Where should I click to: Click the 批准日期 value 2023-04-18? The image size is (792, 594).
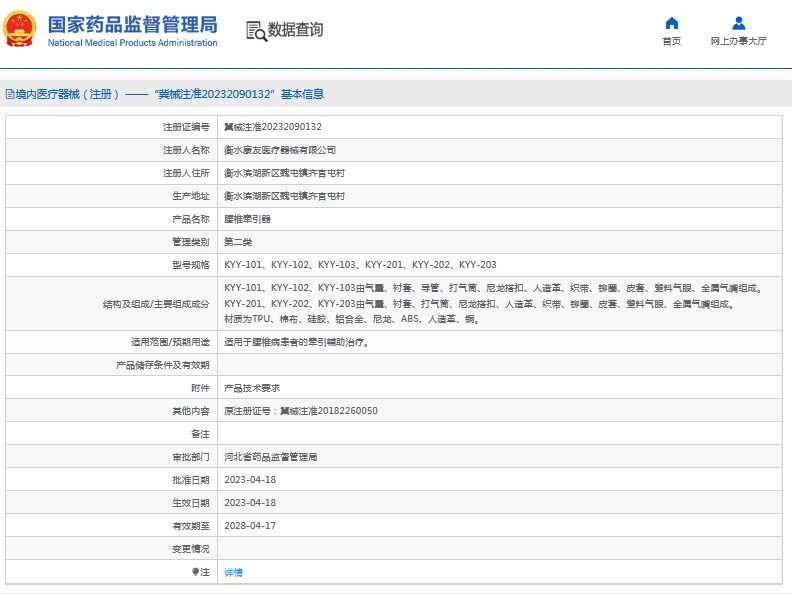click(x=250, y=480)
